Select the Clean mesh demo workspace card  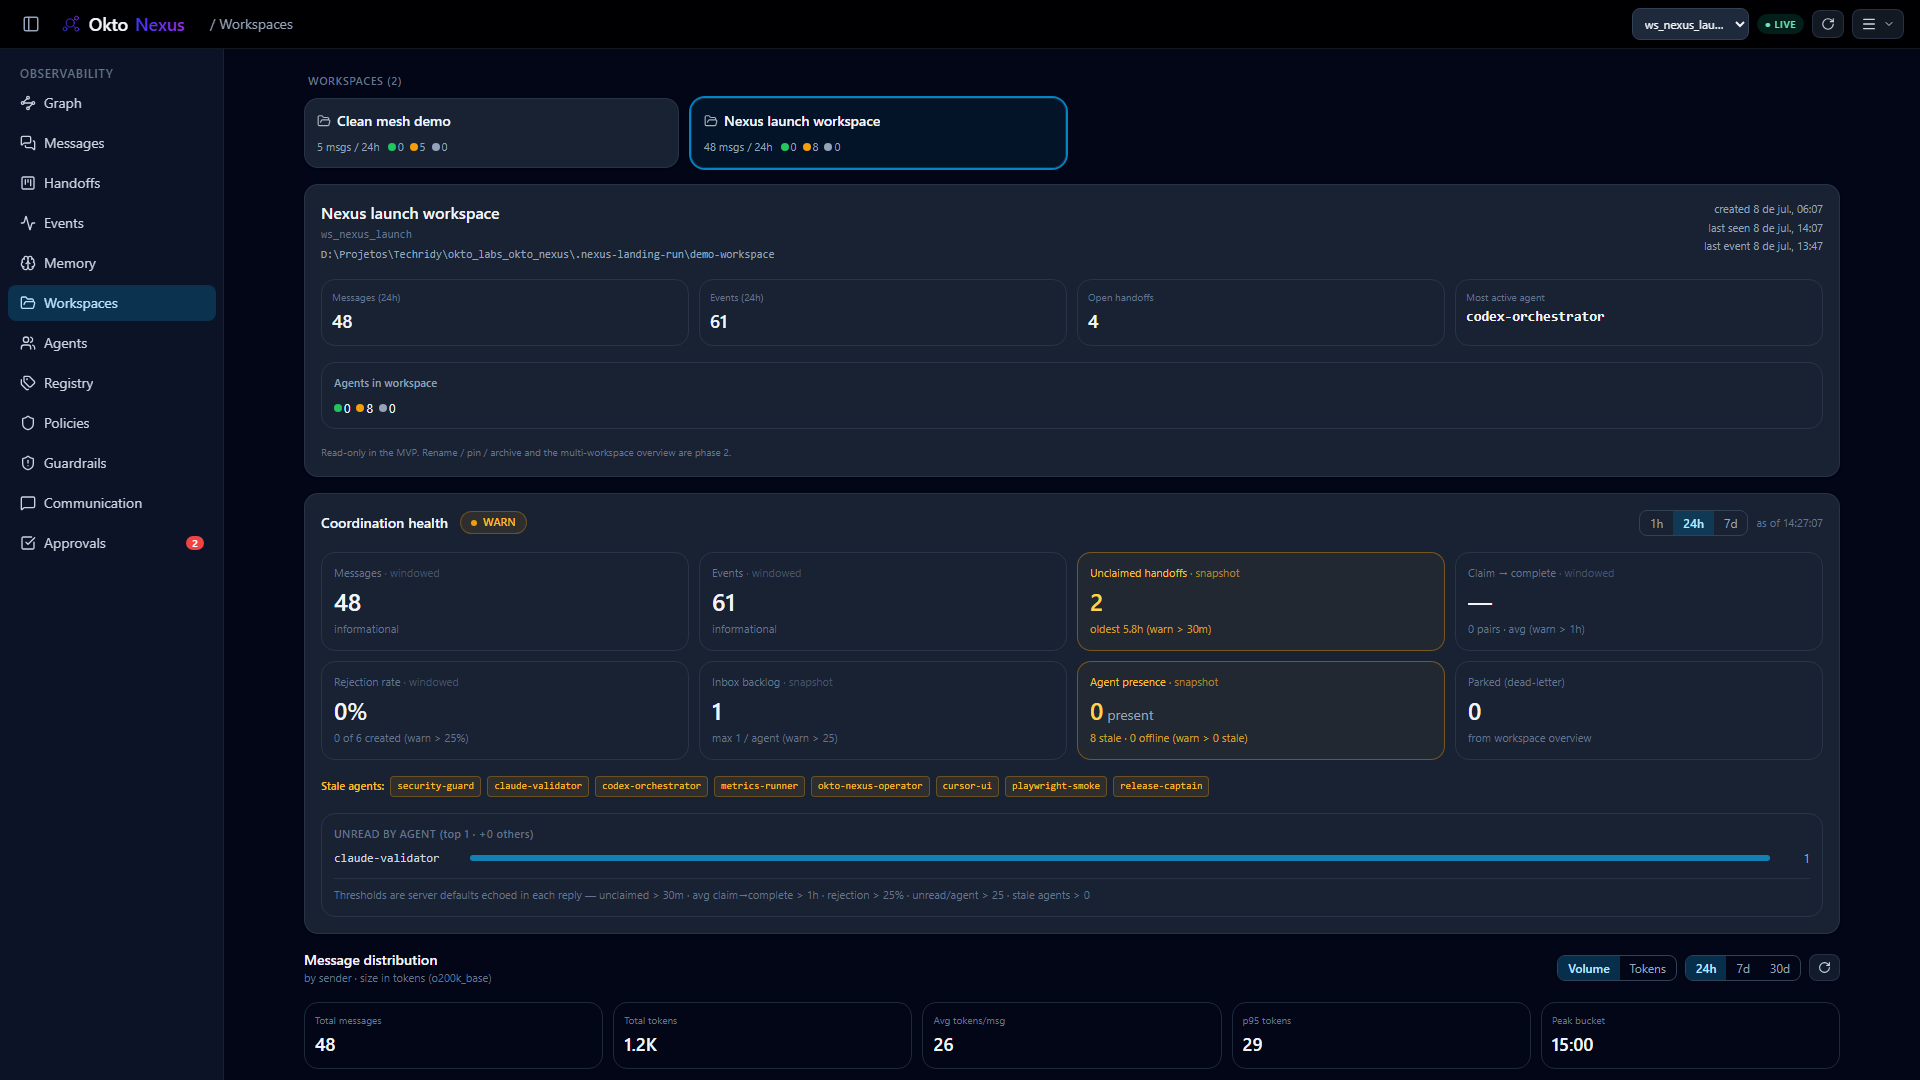pos(491,133)
